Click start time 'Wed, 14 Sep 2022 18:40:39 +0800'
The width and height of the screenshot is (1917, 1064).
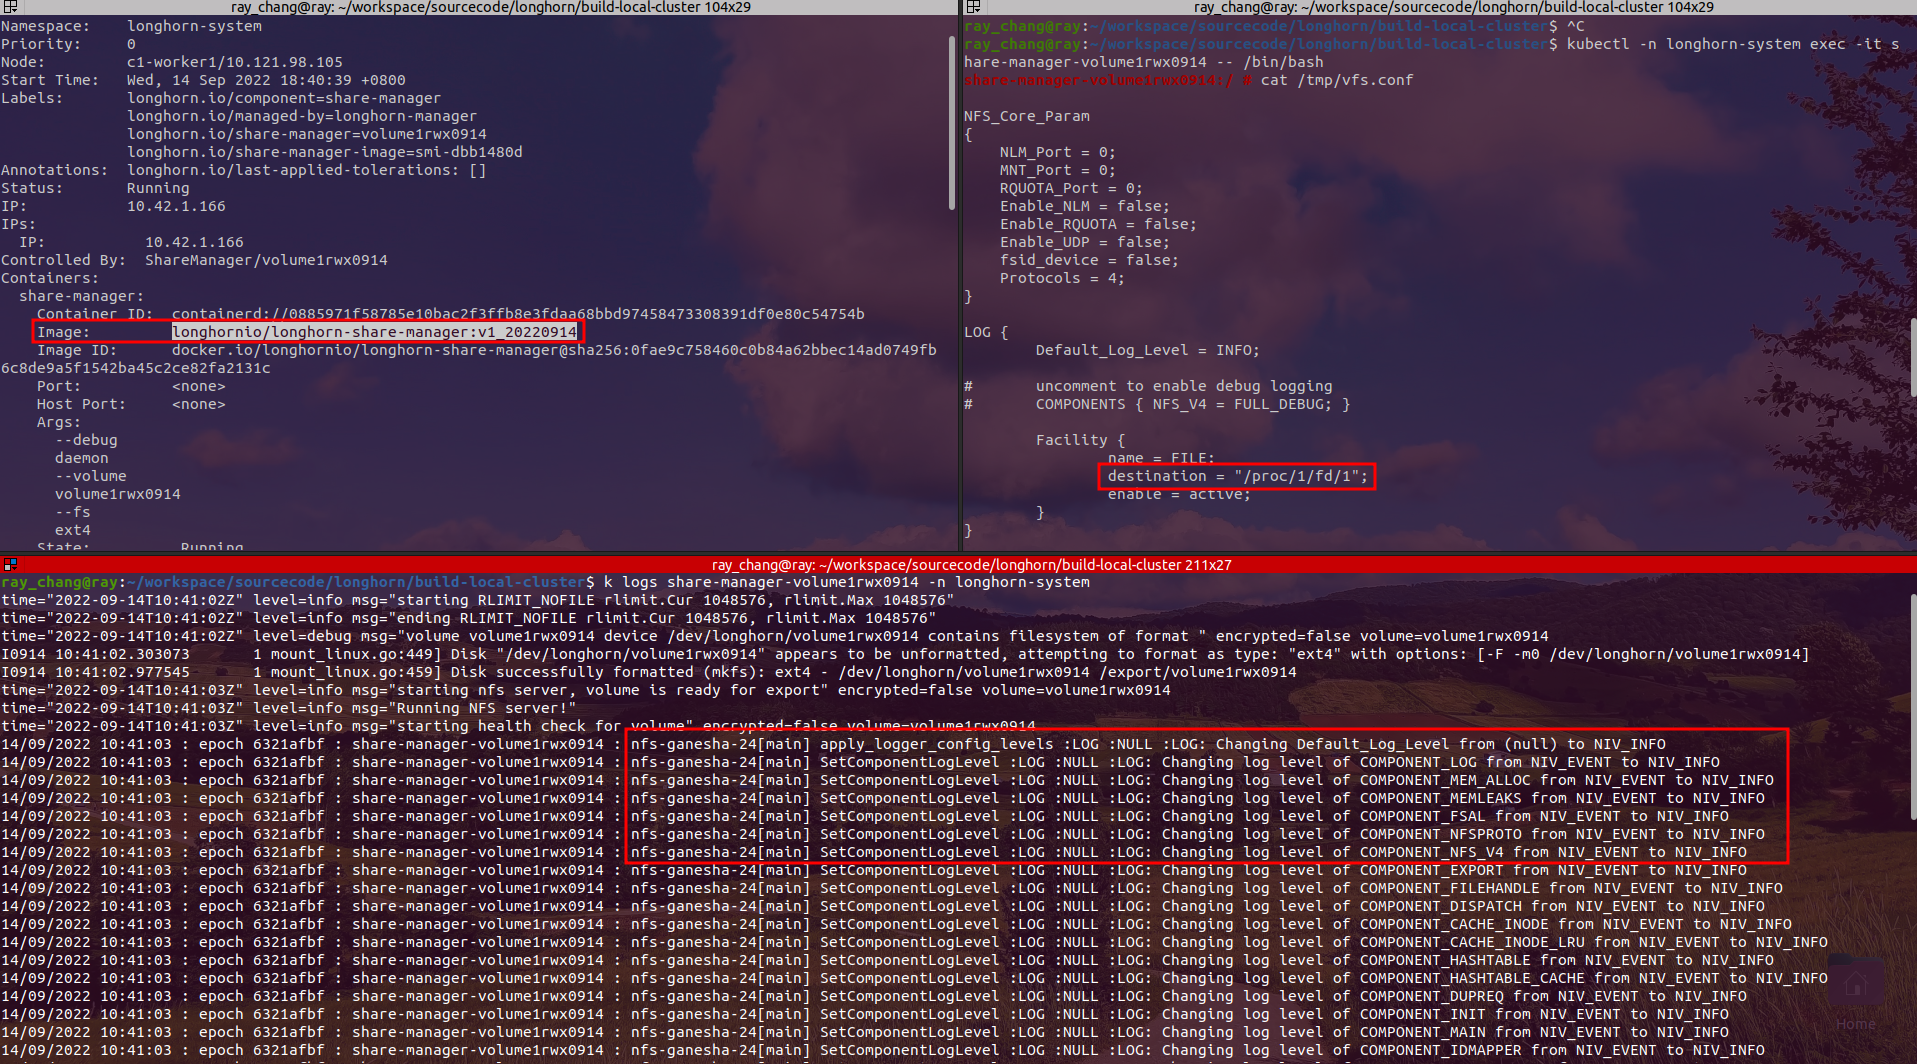tap(266, 80)
